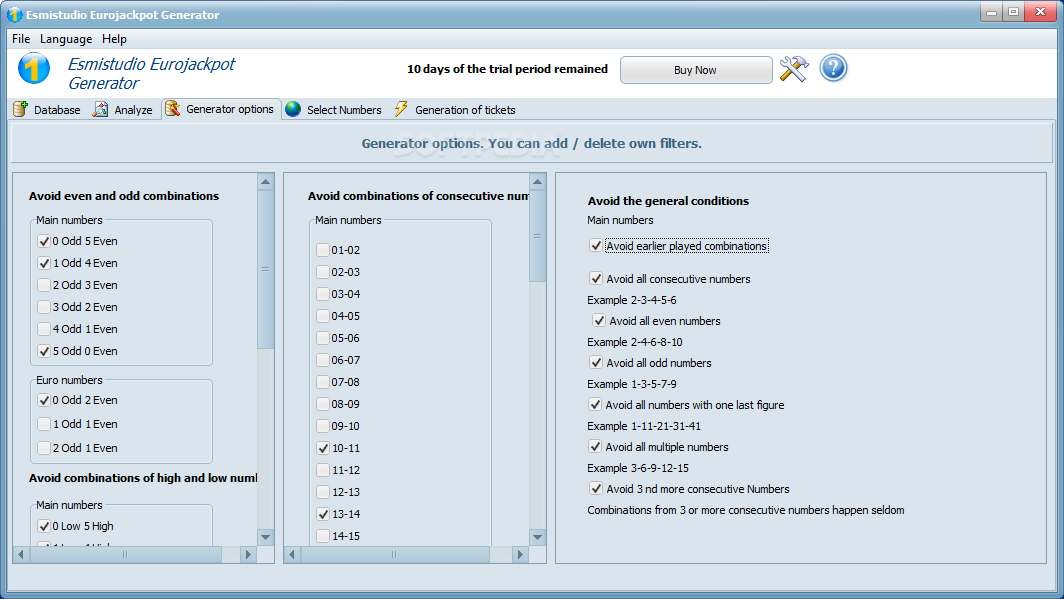The height and width of the screenshot is (599, 1064).
Task: Click the Select Numbers globe icon
Action: click(x=293, y=109)
